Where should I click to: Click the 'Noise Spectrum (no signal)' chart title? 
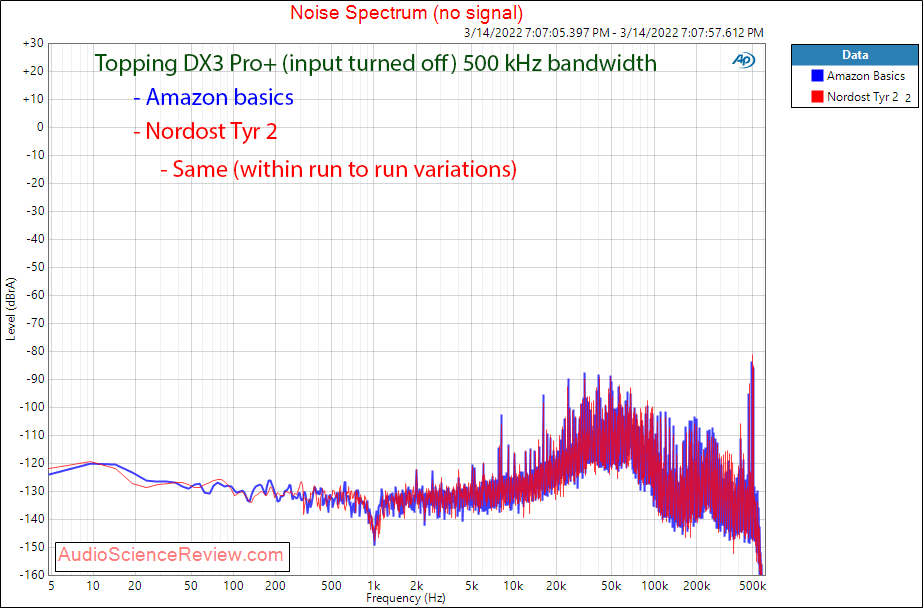406,12
